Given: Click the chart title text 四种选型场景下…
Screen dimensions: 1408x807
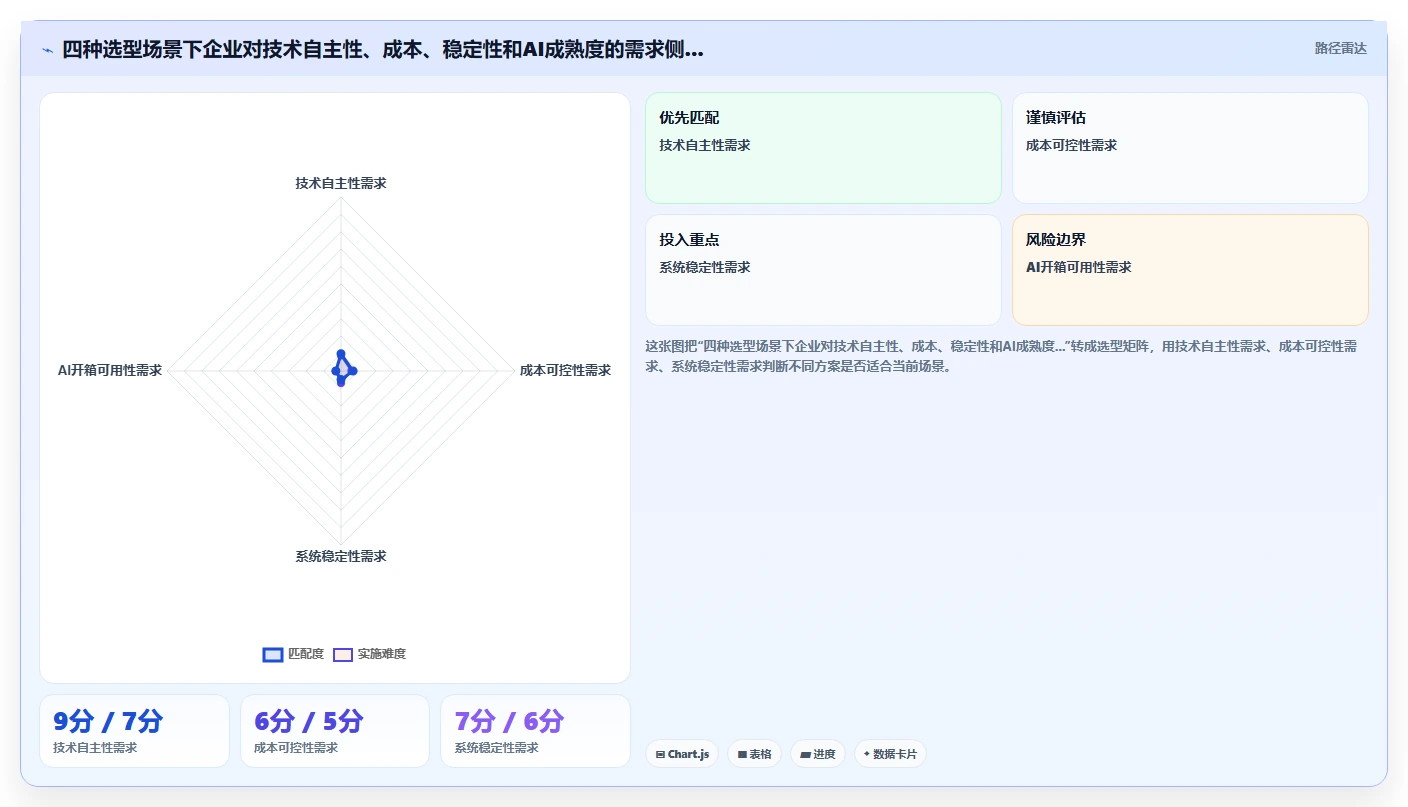Looking at the screenshot, I should pos(383,49).
